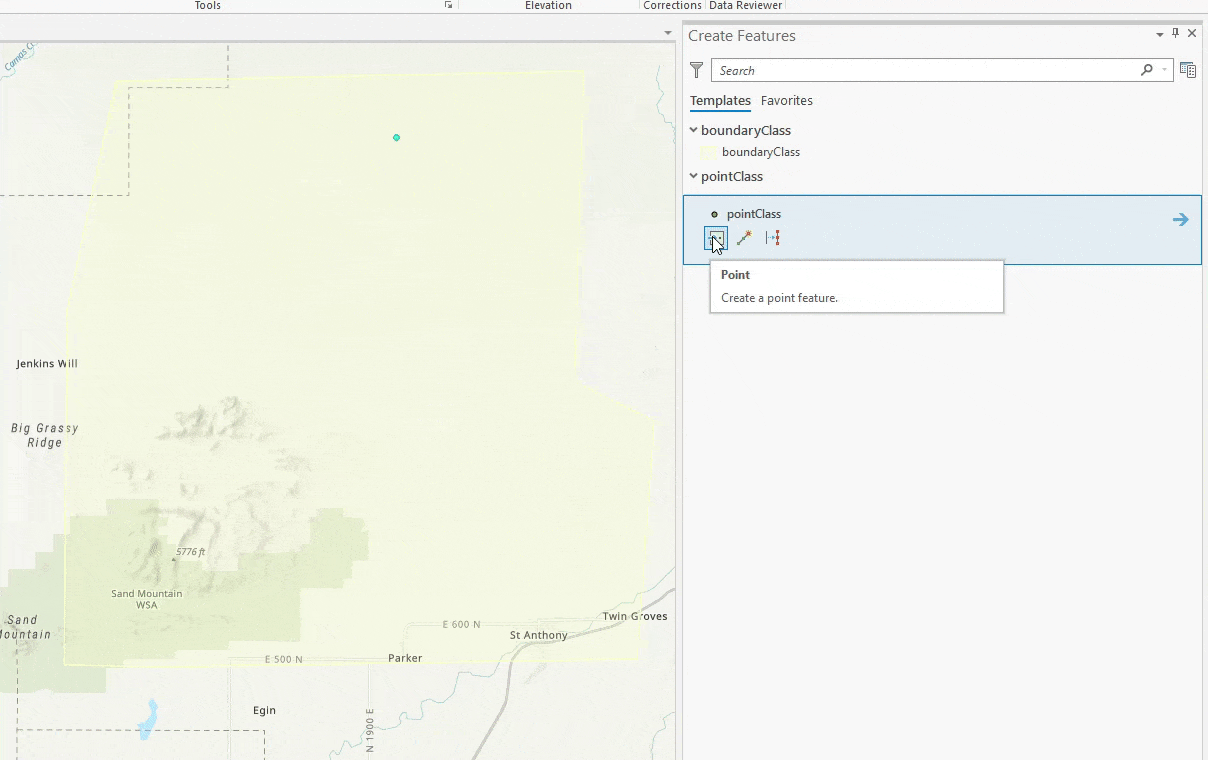Click the N 1900 E road label

[x=370, y=731]
